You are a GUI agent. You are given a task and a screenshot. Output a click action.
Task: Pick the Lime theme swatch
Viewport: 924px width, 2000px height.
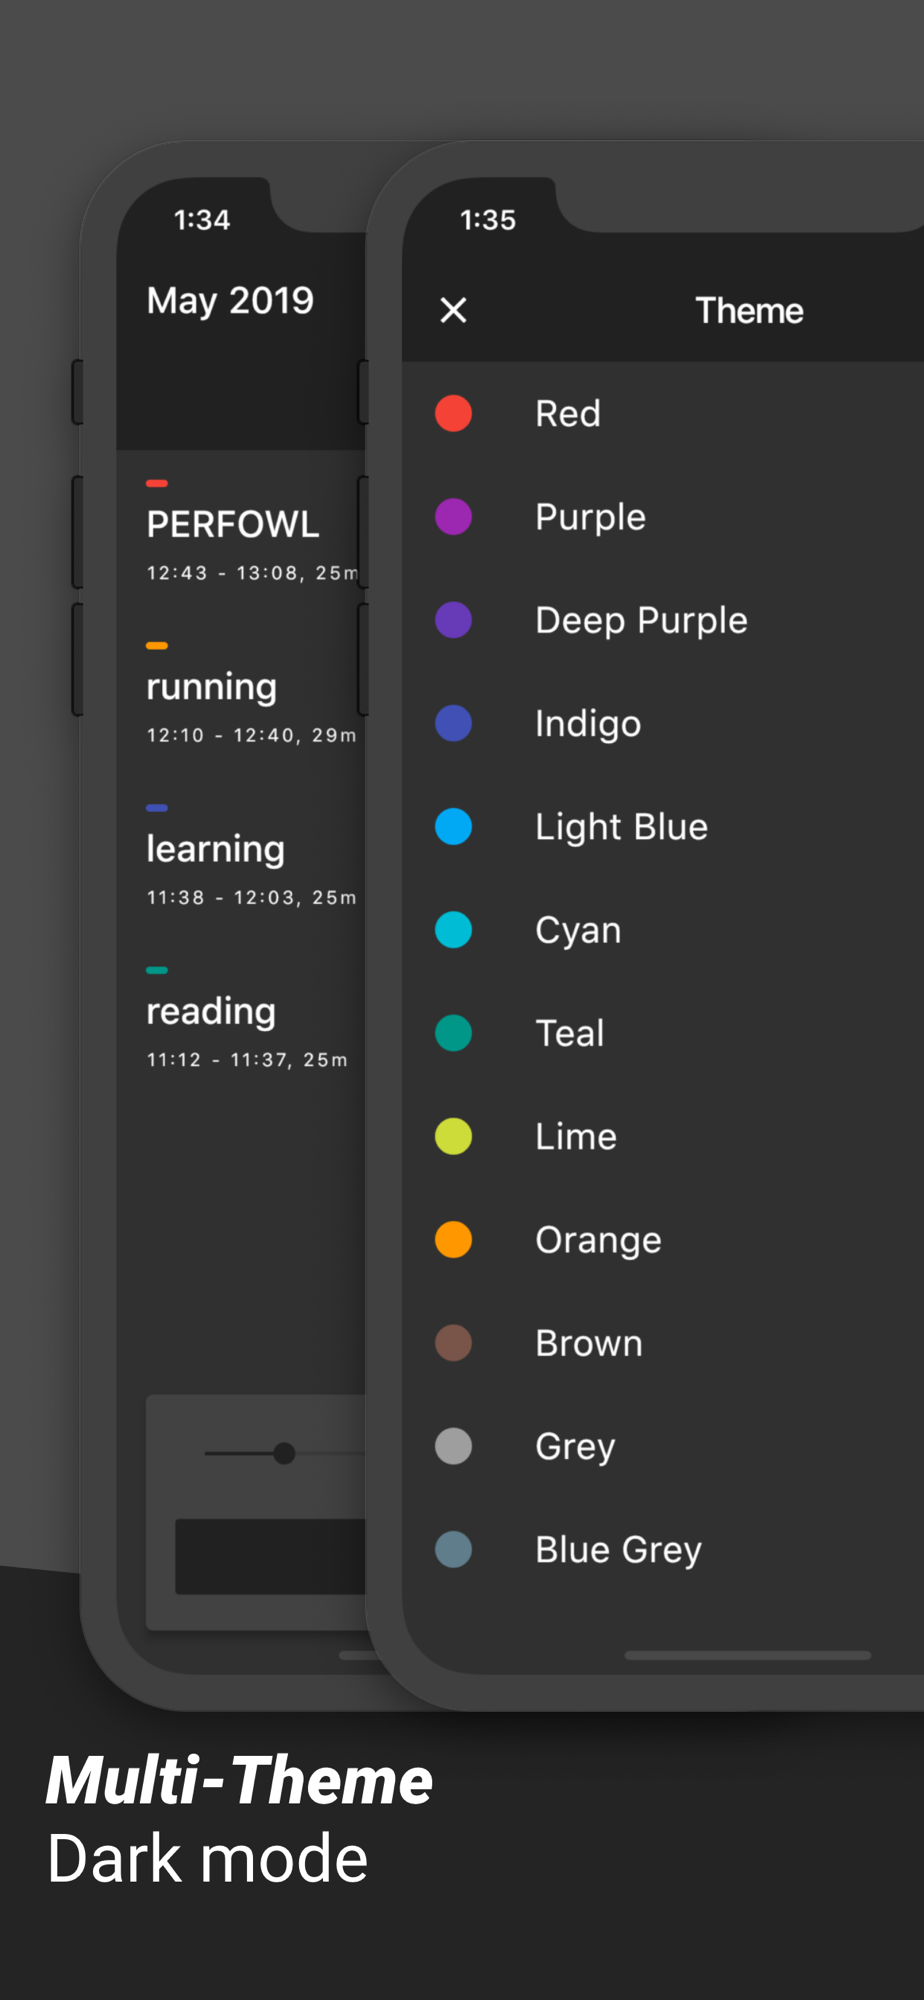[x=453, y=1136]
